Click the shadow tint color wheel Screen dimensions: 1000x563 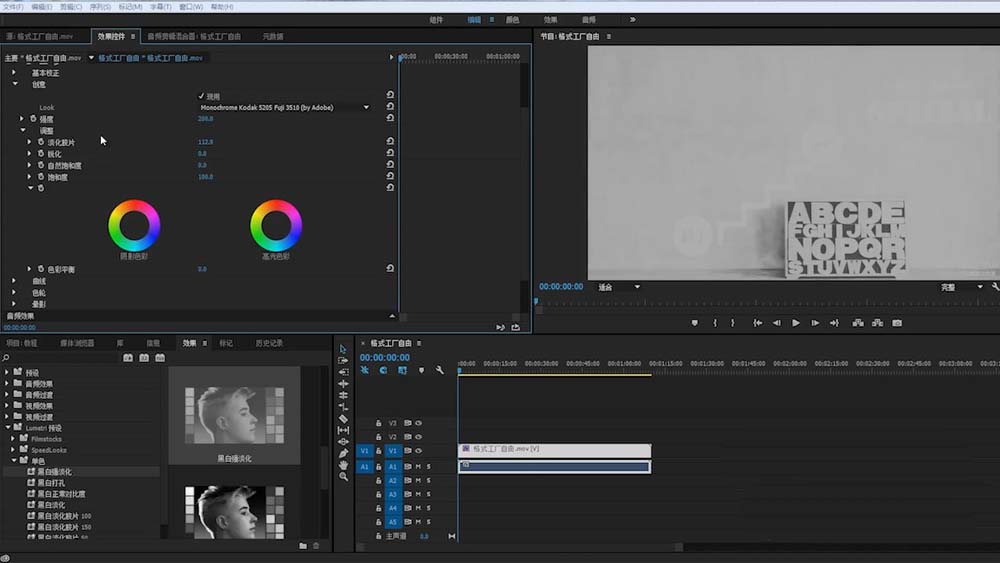pyautogui.click(x=133, y=225)
